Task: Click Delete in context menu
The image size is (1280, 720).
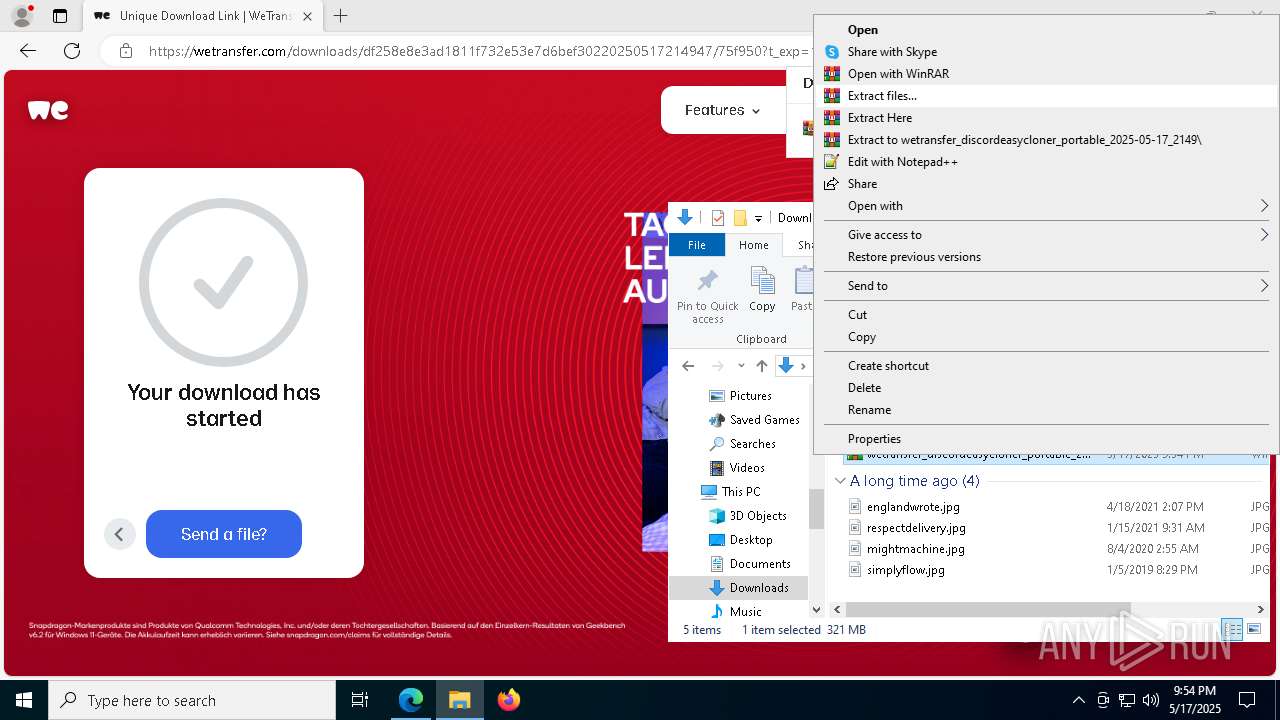Action: [1046, 388]
